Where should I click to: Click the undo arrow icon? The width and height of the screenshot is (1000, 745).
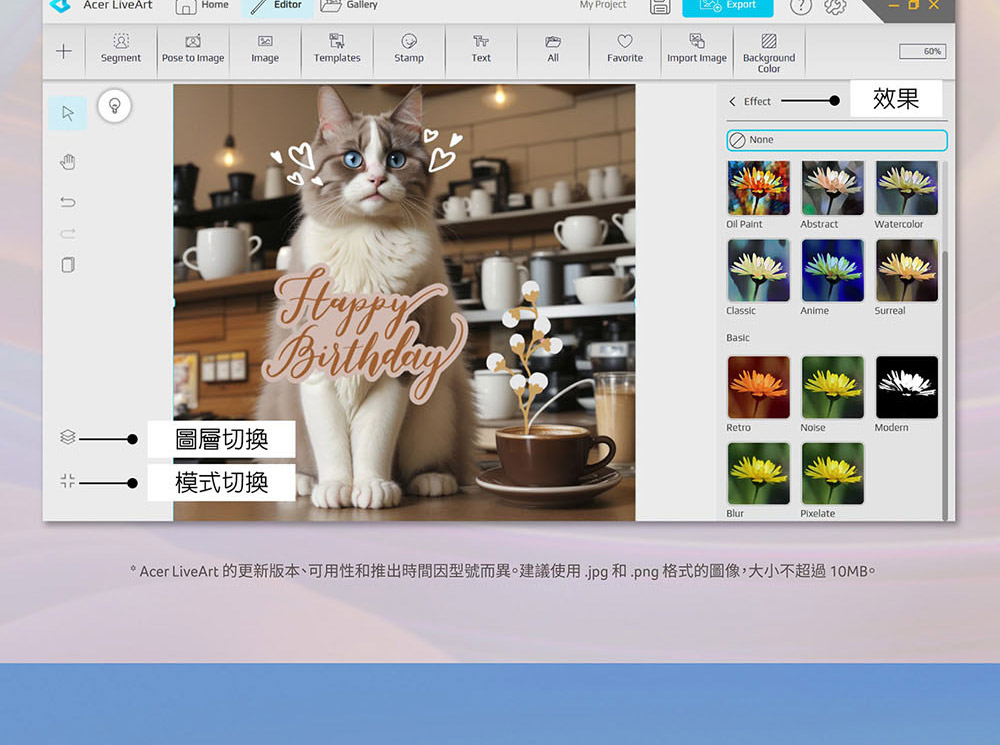[68, 202]
